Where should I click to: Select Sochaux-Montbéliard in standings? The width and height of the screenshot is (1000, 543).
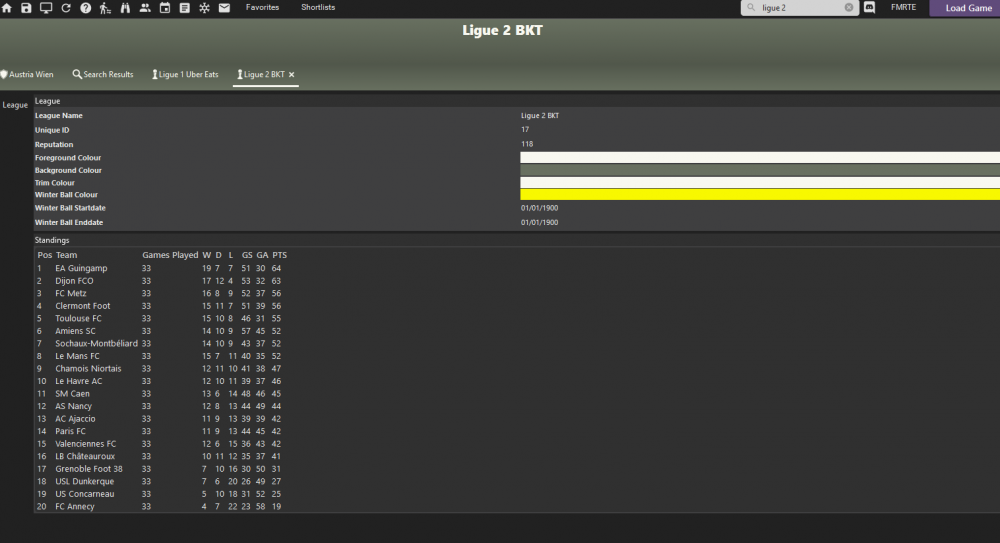tap(96, 343)
